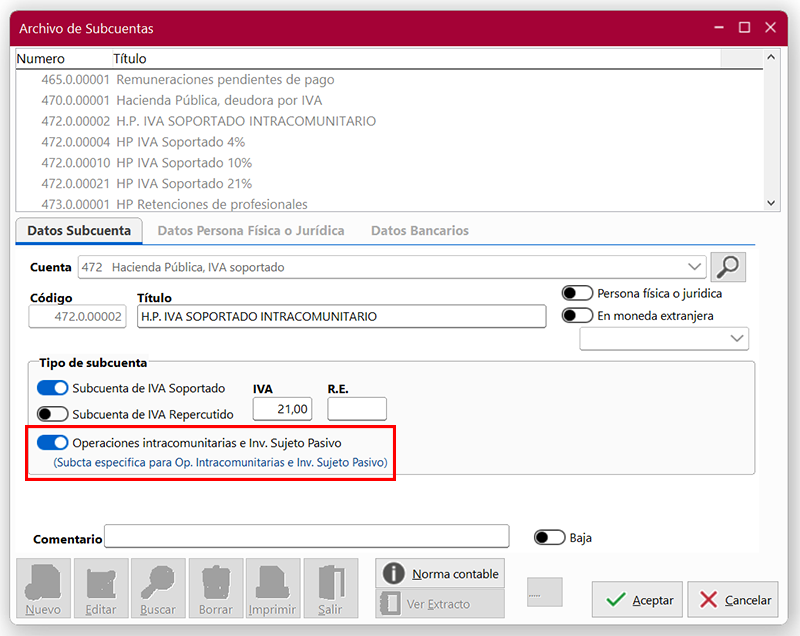Image resolution: width=800 pixels, height=636 pixels.
Task: Click the Imprimir printer icon button
Action: (272, 588)
